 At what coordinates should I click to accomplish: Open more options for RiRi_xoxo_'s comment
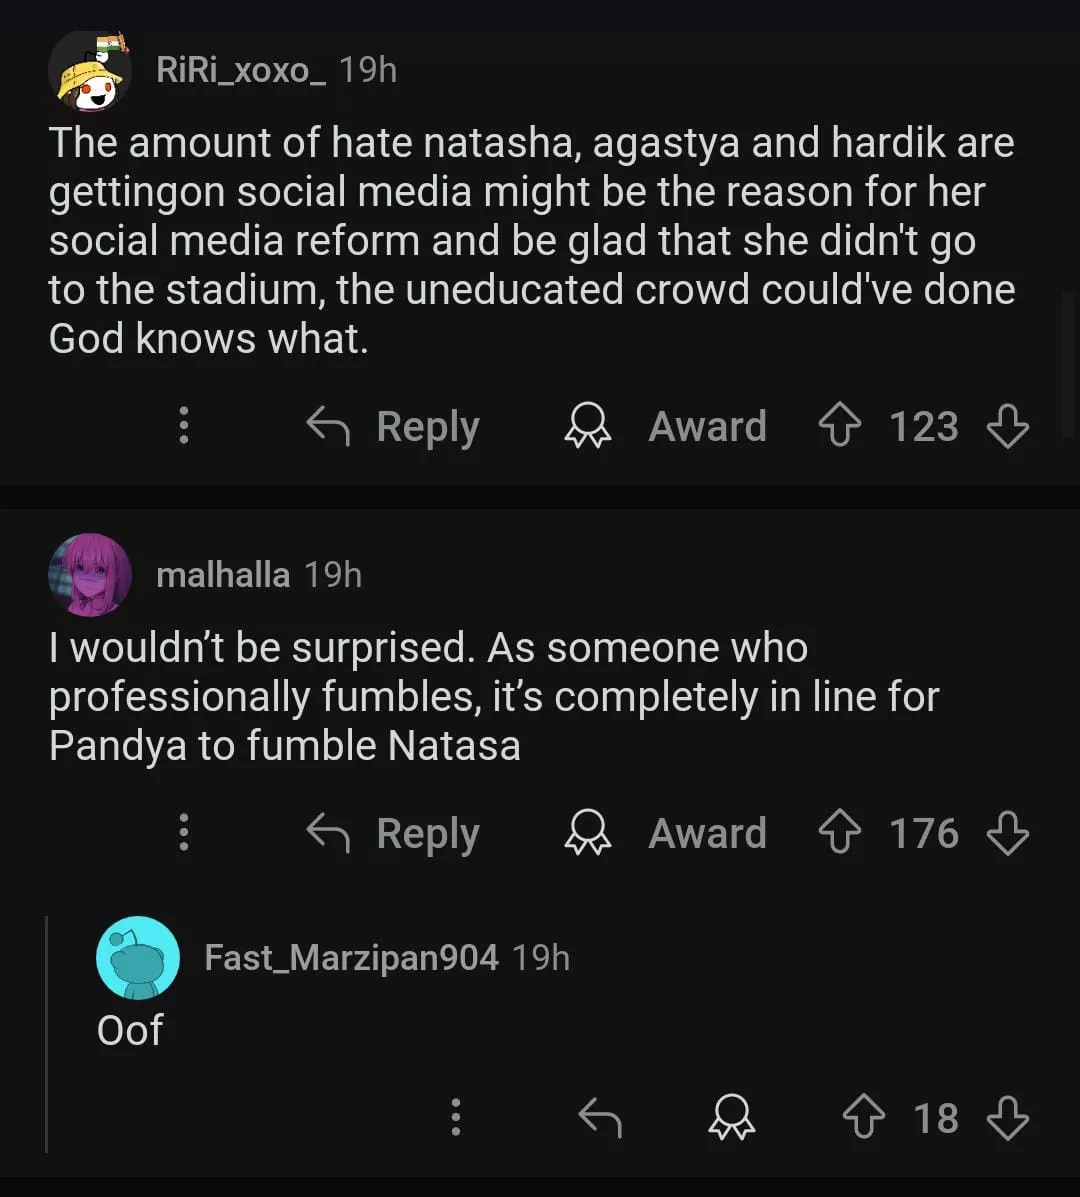(183, 427)
